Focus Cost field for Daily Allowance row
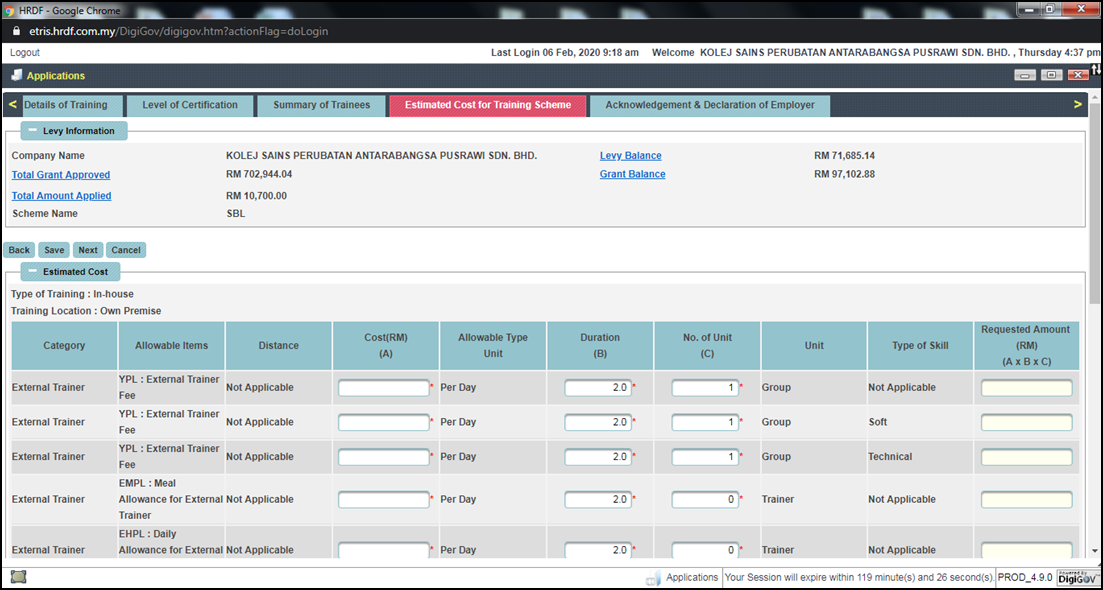1103x590 pixels. (383, 550)
